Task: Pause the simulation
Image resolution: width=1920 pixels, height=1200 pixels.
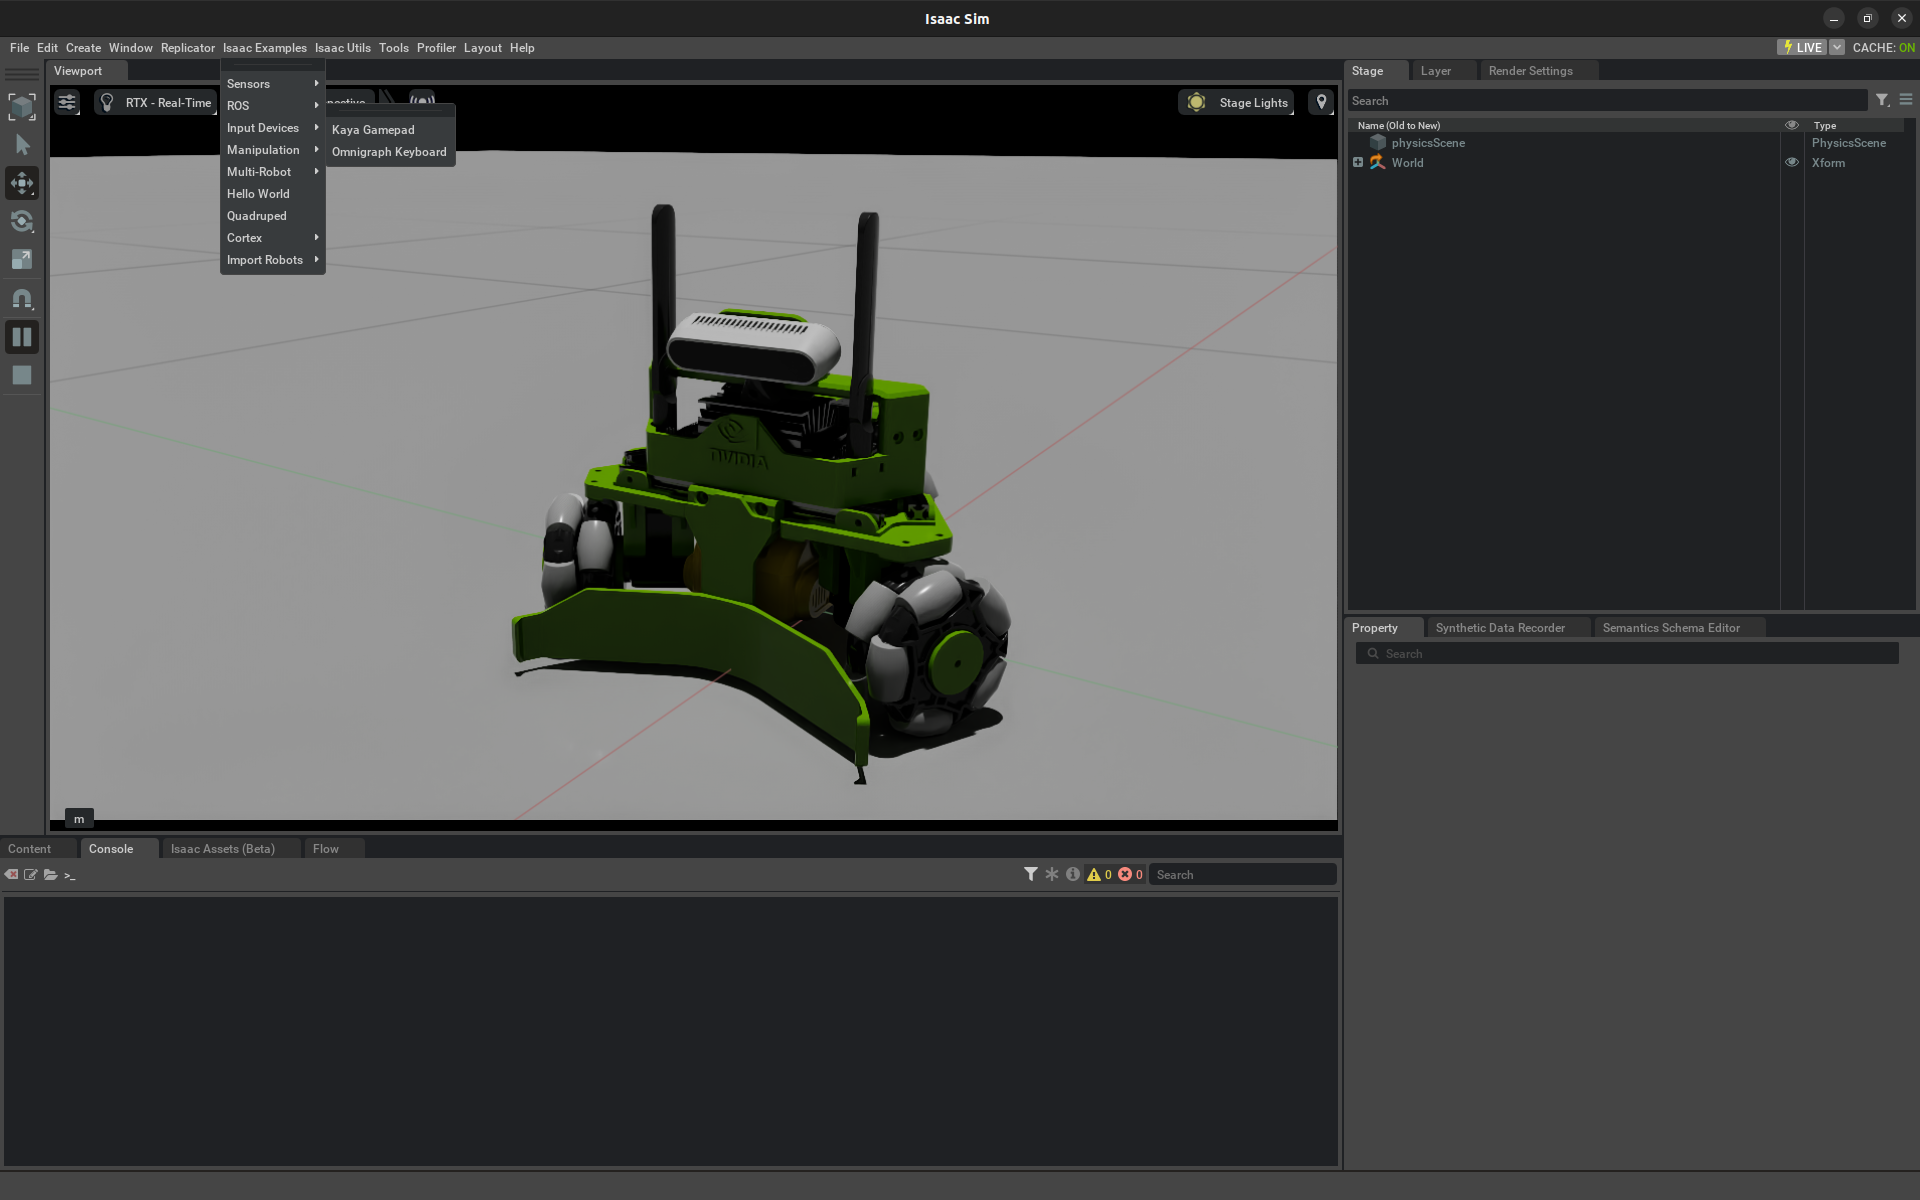Action: click(x=22, y=337)
